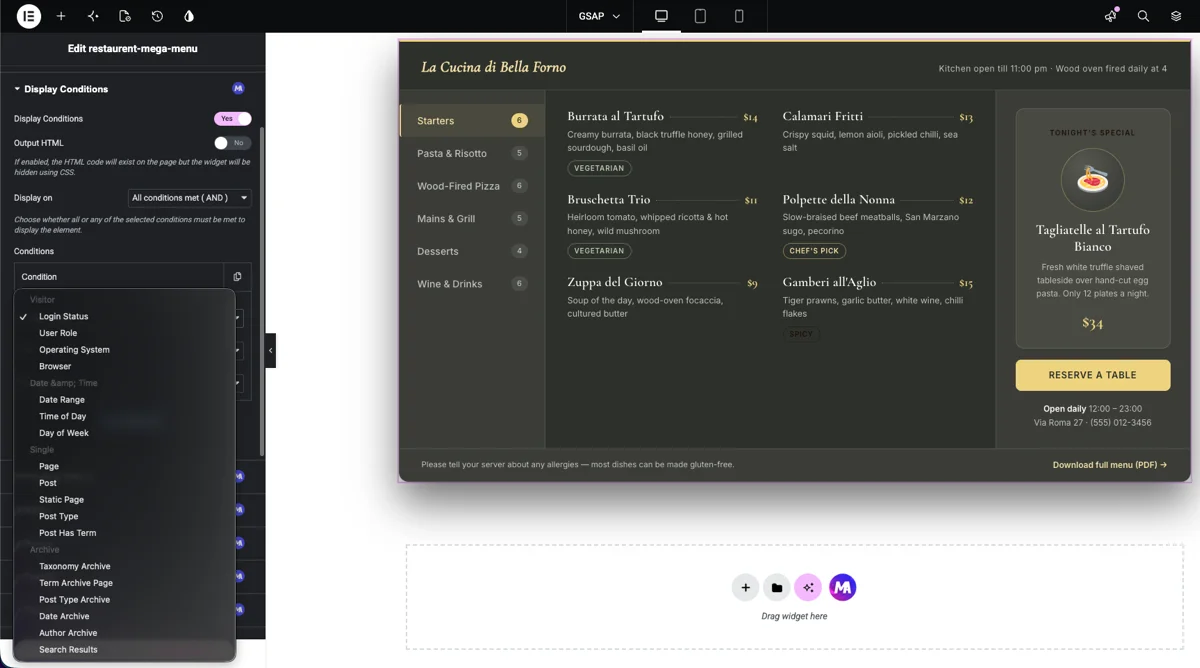
Task: Open the Display on conditions dropdown
Action: point(190,198)
